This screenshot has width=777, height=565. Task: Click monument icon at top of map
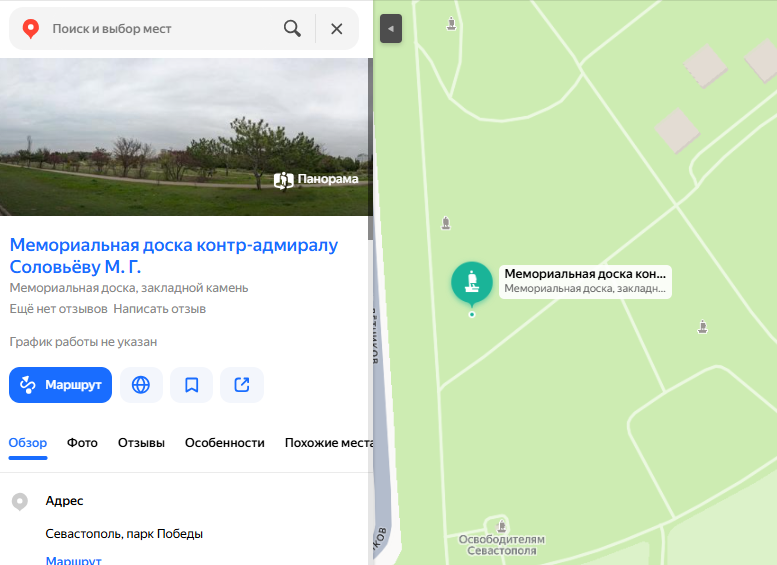[451, 23]
